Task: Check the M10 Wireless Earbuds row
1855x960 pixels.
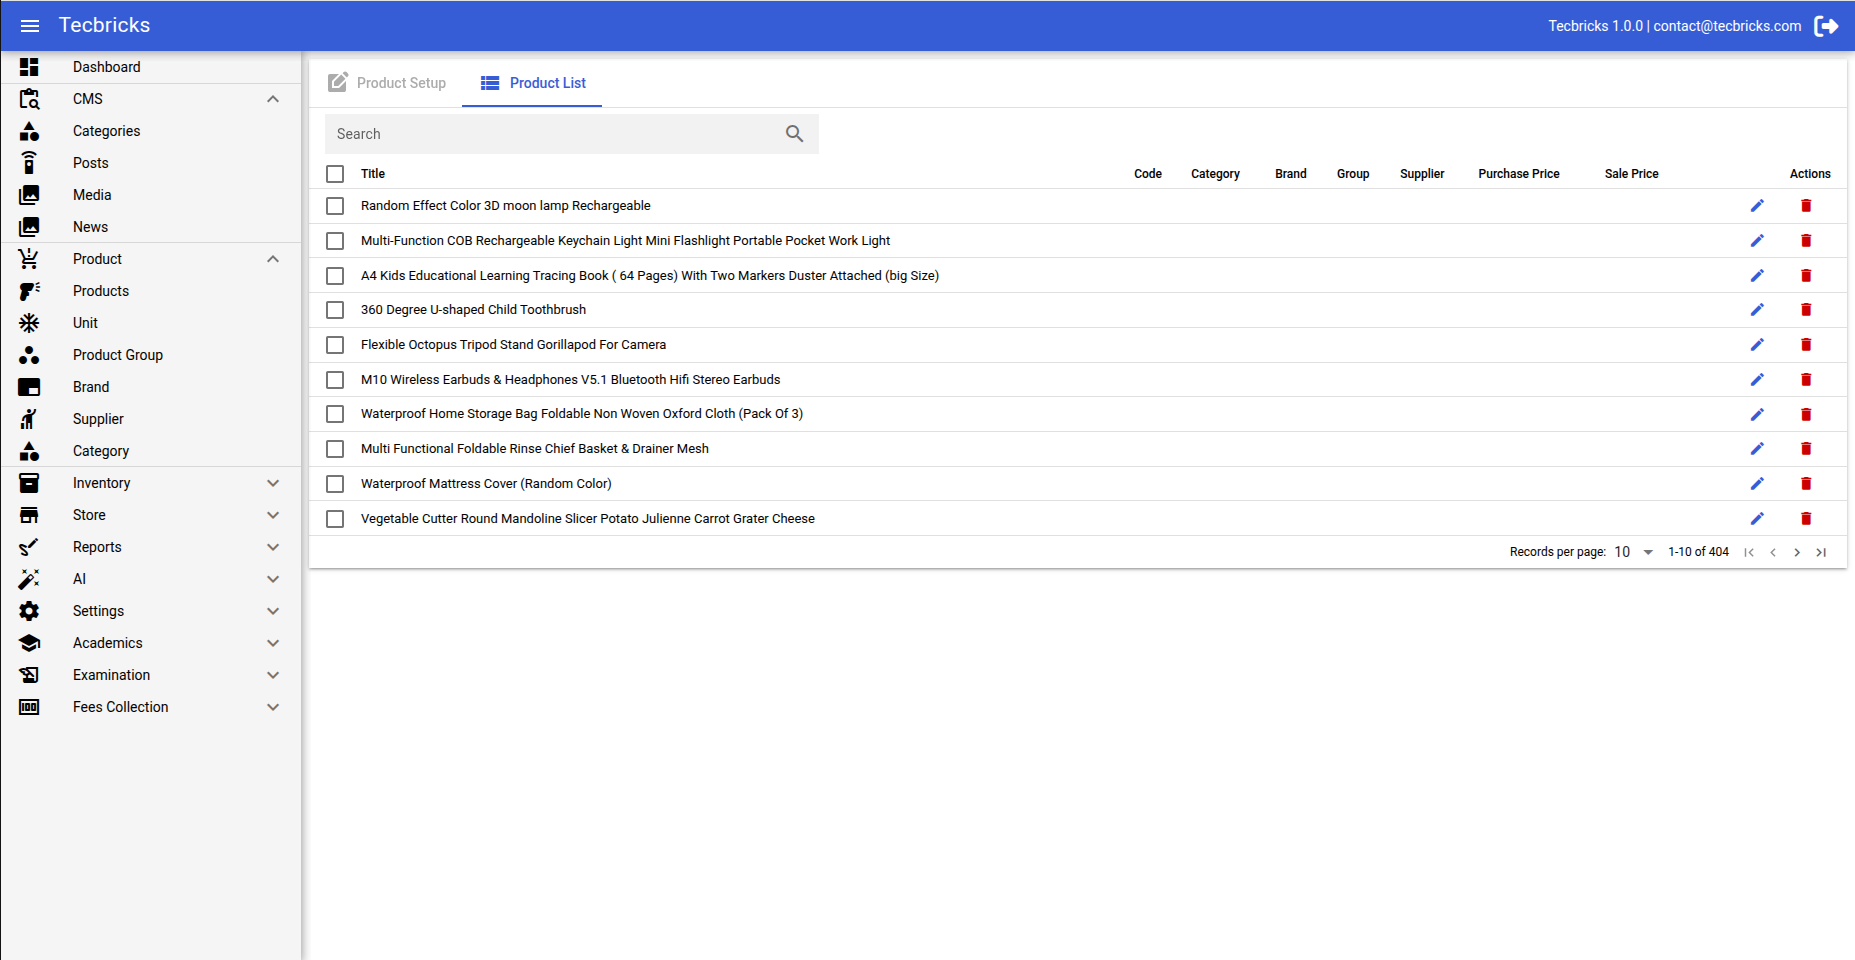Action: point(335,380)
